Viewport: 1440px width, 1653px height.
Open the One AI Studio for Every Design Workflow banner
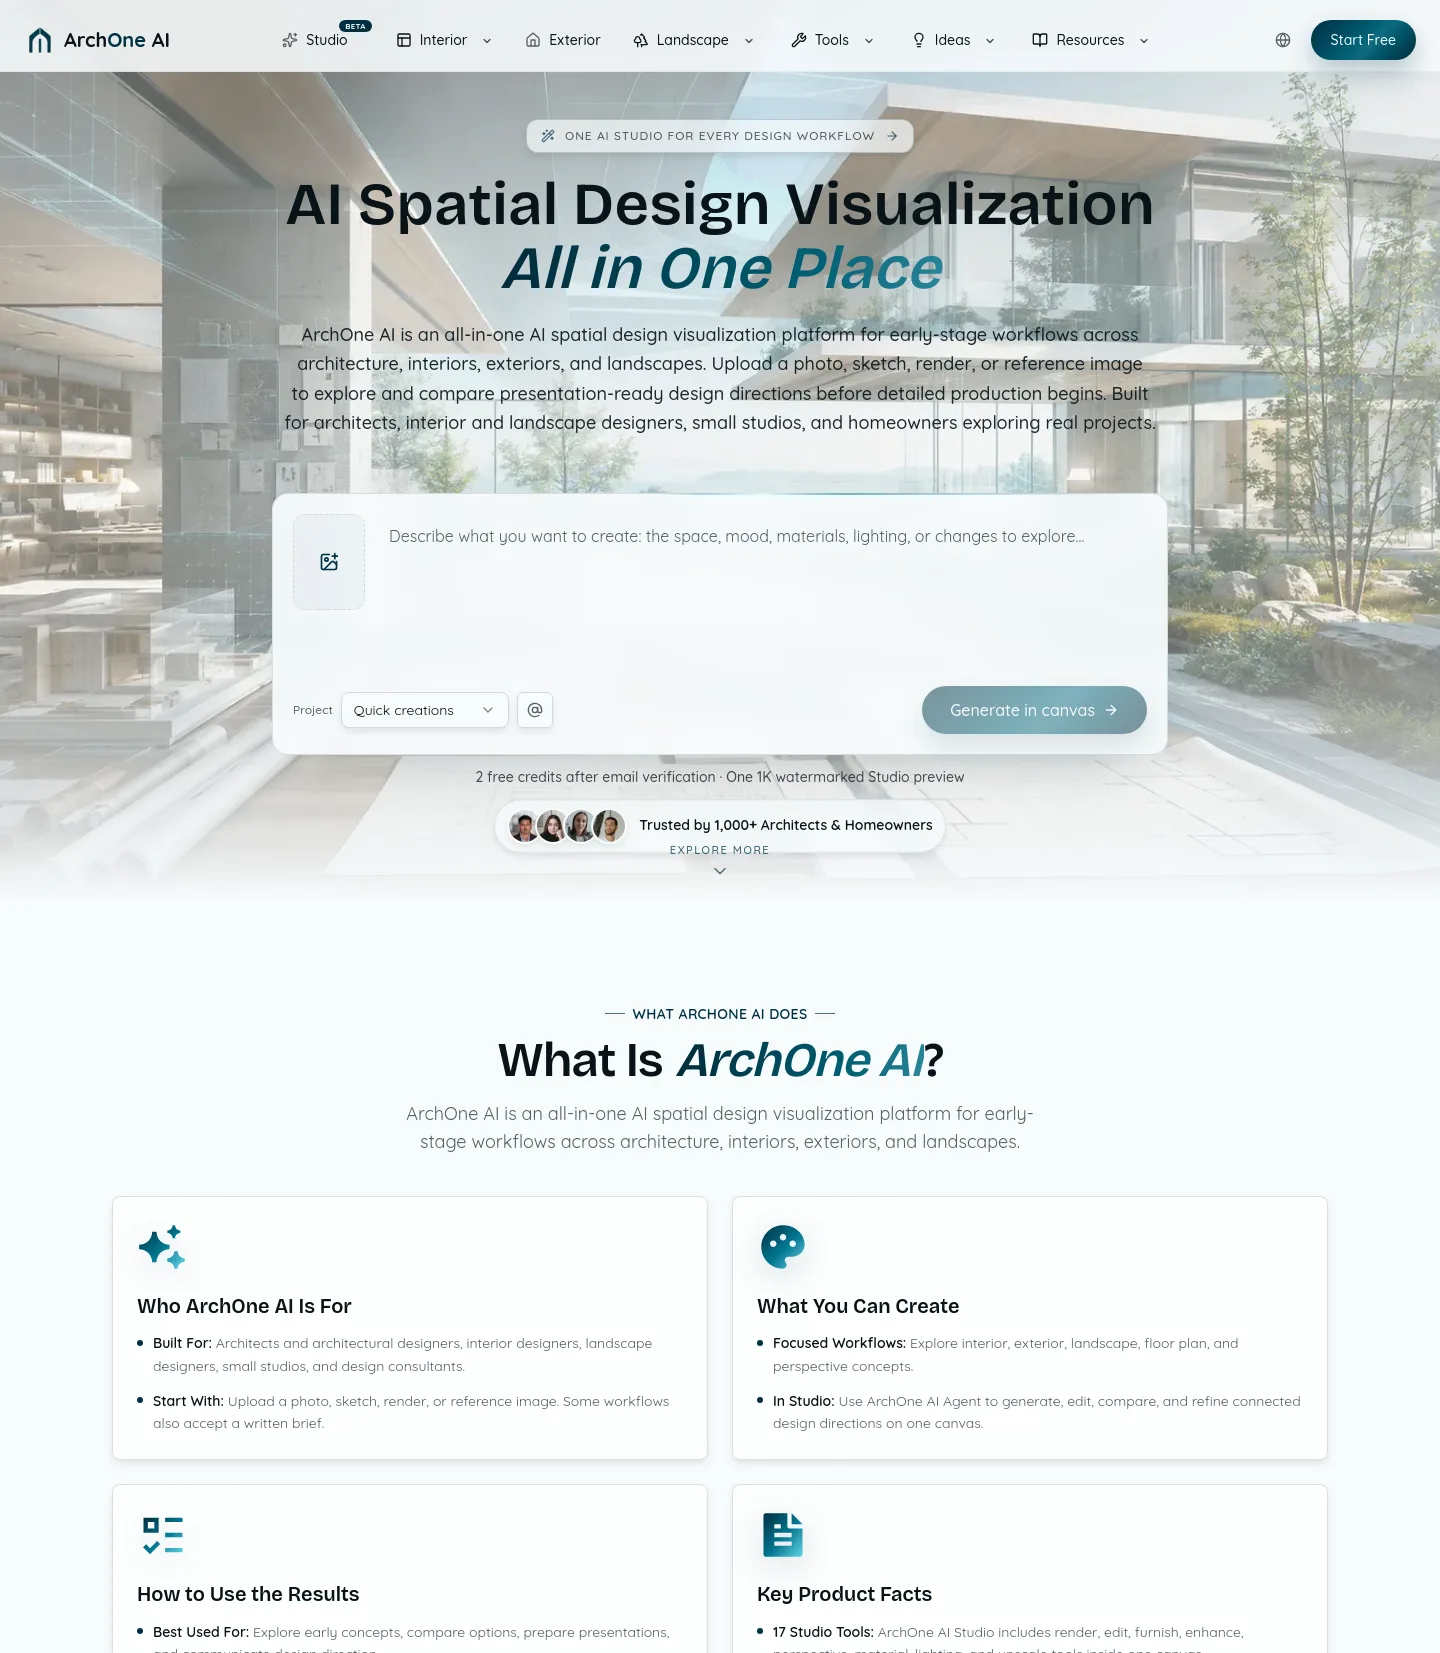(x=720, y=136)
